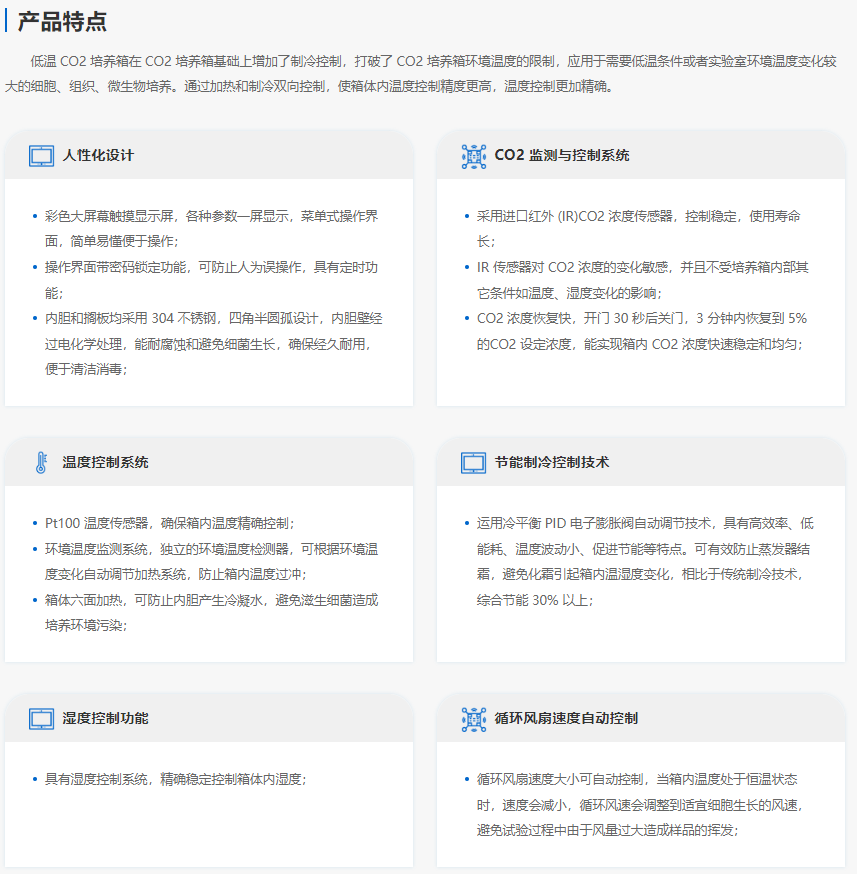Select the 温度控制系统 heading text
This screenshot has height=874, width=857.
105,463
